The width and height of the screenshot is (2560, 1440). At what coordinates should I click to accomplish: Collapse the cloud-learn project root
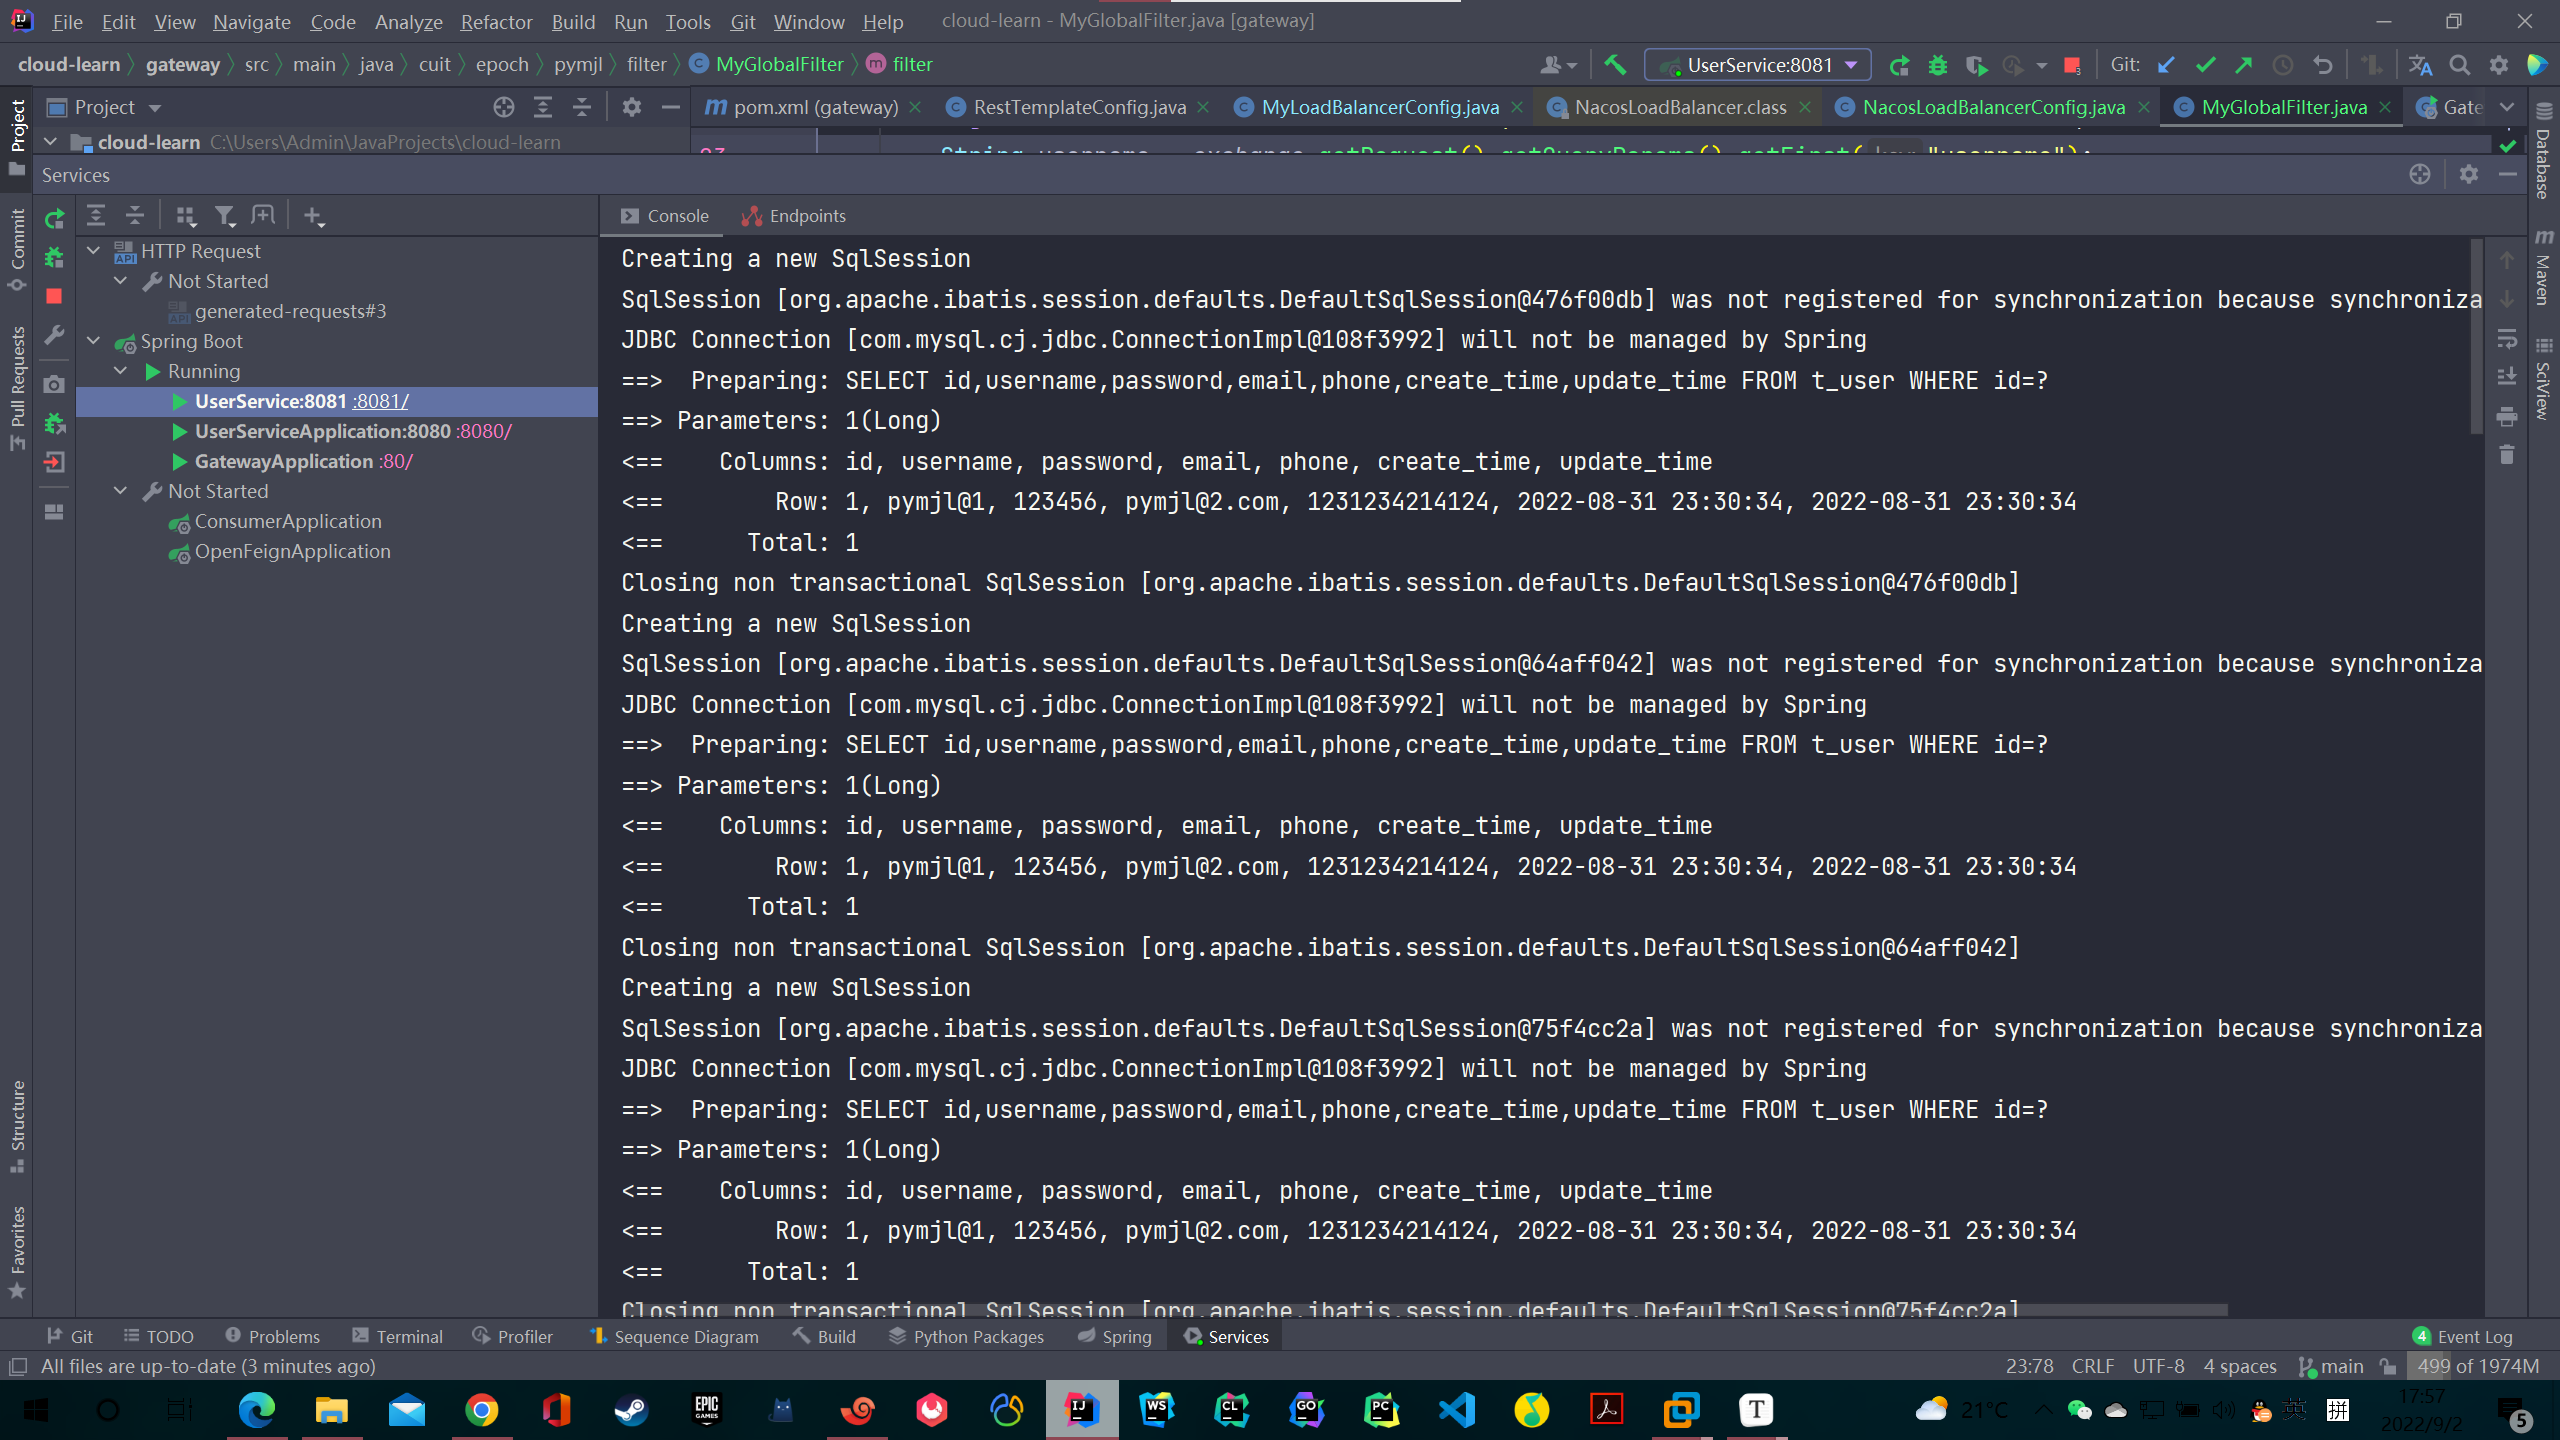(50, 142)
